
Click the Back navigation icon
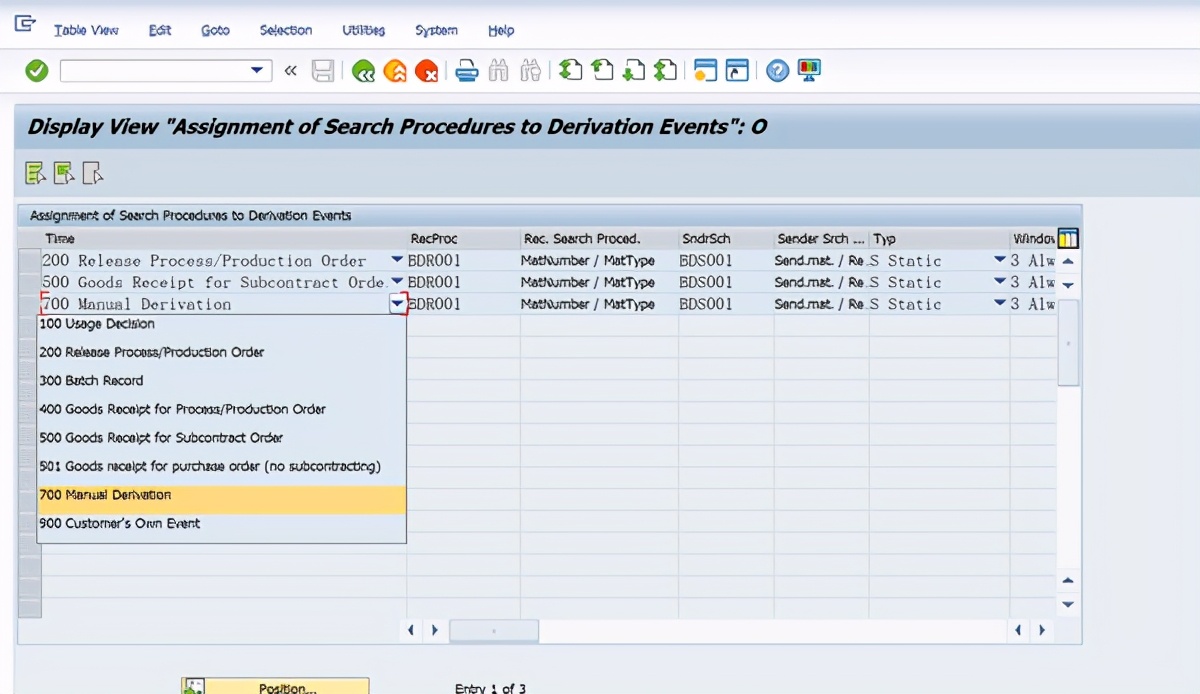coord(366,70)
